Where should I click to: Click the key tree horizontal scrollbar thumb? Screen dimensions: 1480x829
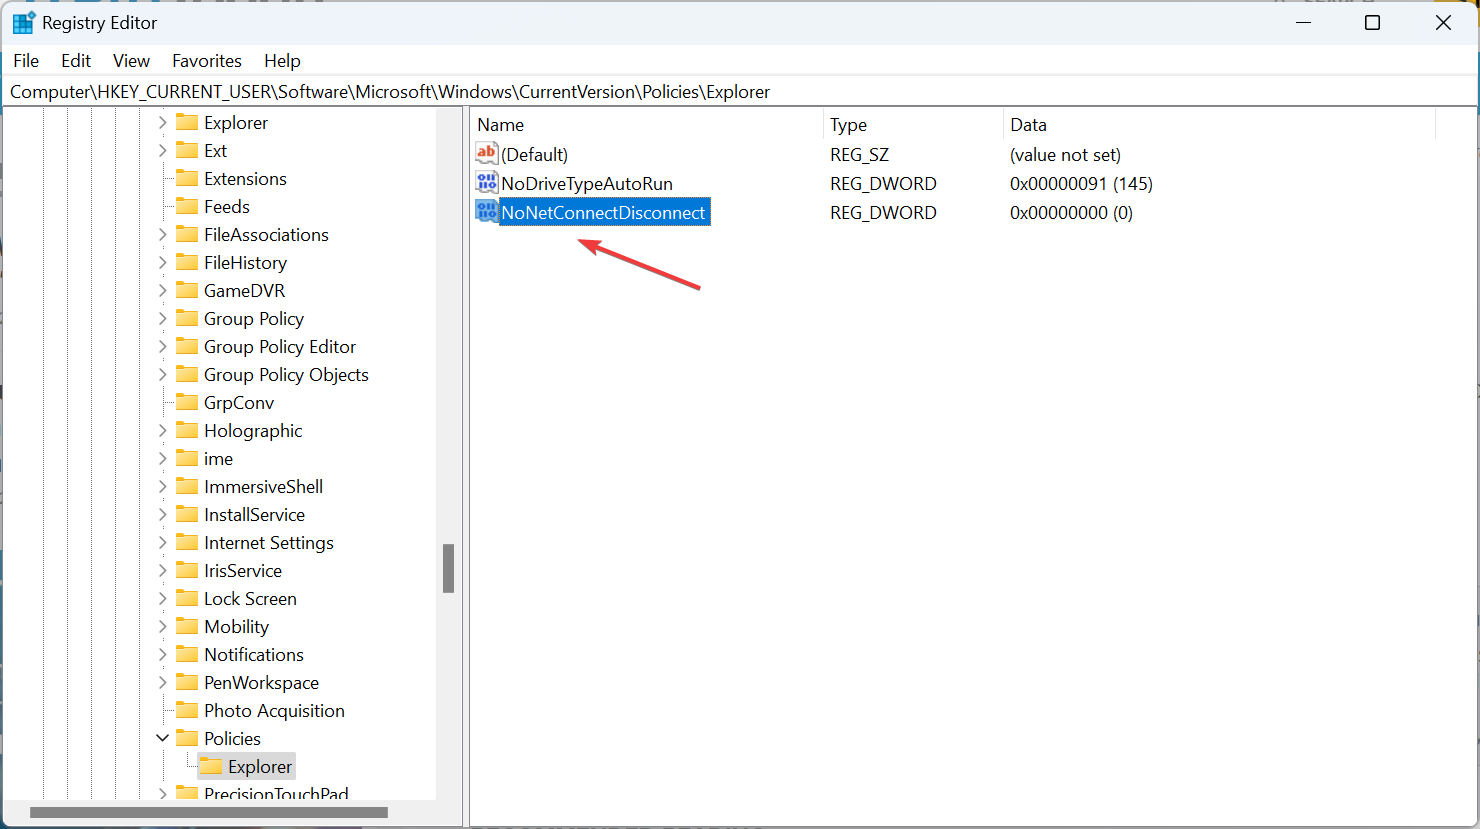click(x=209, y=812)
